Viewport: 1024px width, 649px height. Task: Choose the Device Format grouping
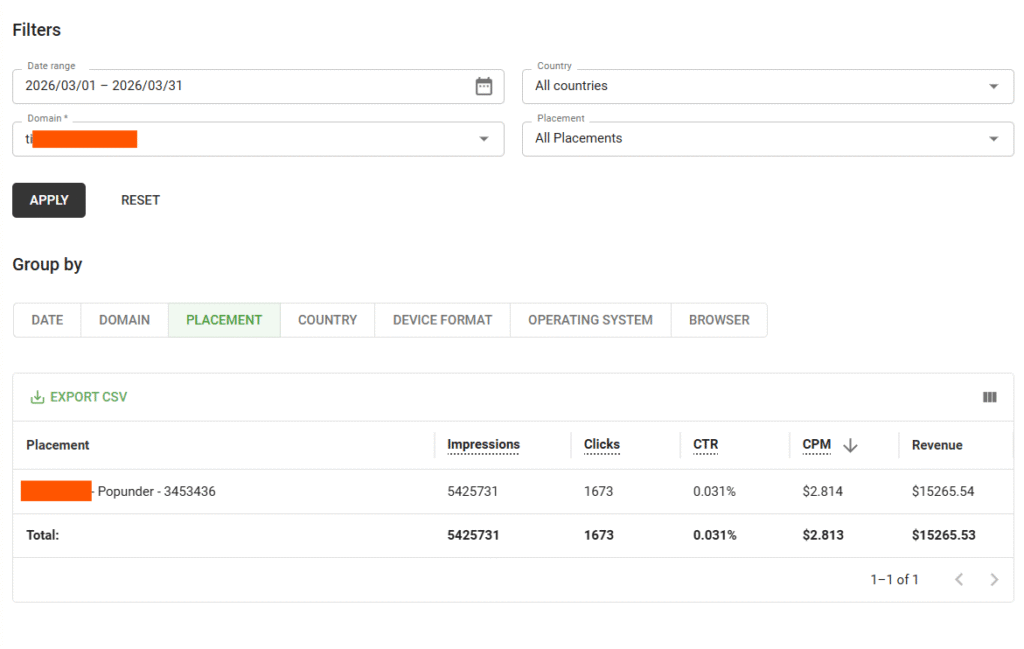(x=442, y=320)
